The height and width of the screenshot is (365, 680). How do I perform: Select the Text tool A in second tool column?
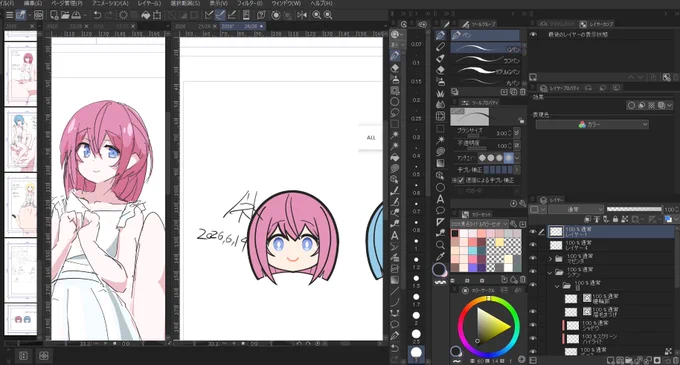click(x=441, y=199)
